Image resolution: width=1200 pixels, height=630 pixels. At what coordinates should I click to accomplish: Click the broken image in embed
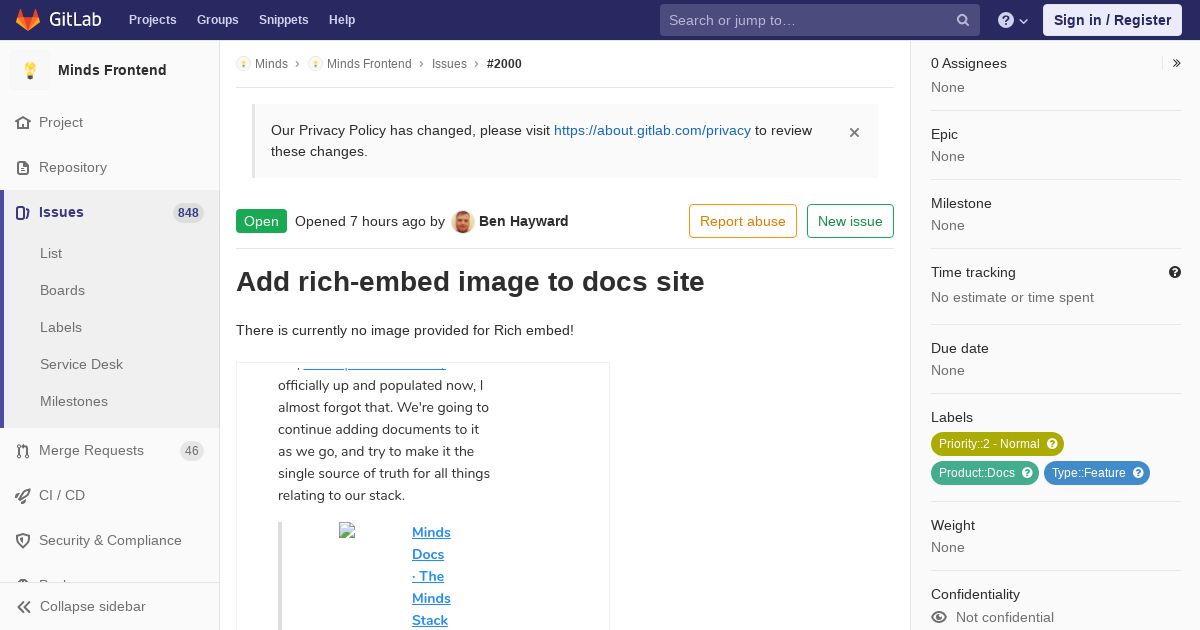pos(348,531)
